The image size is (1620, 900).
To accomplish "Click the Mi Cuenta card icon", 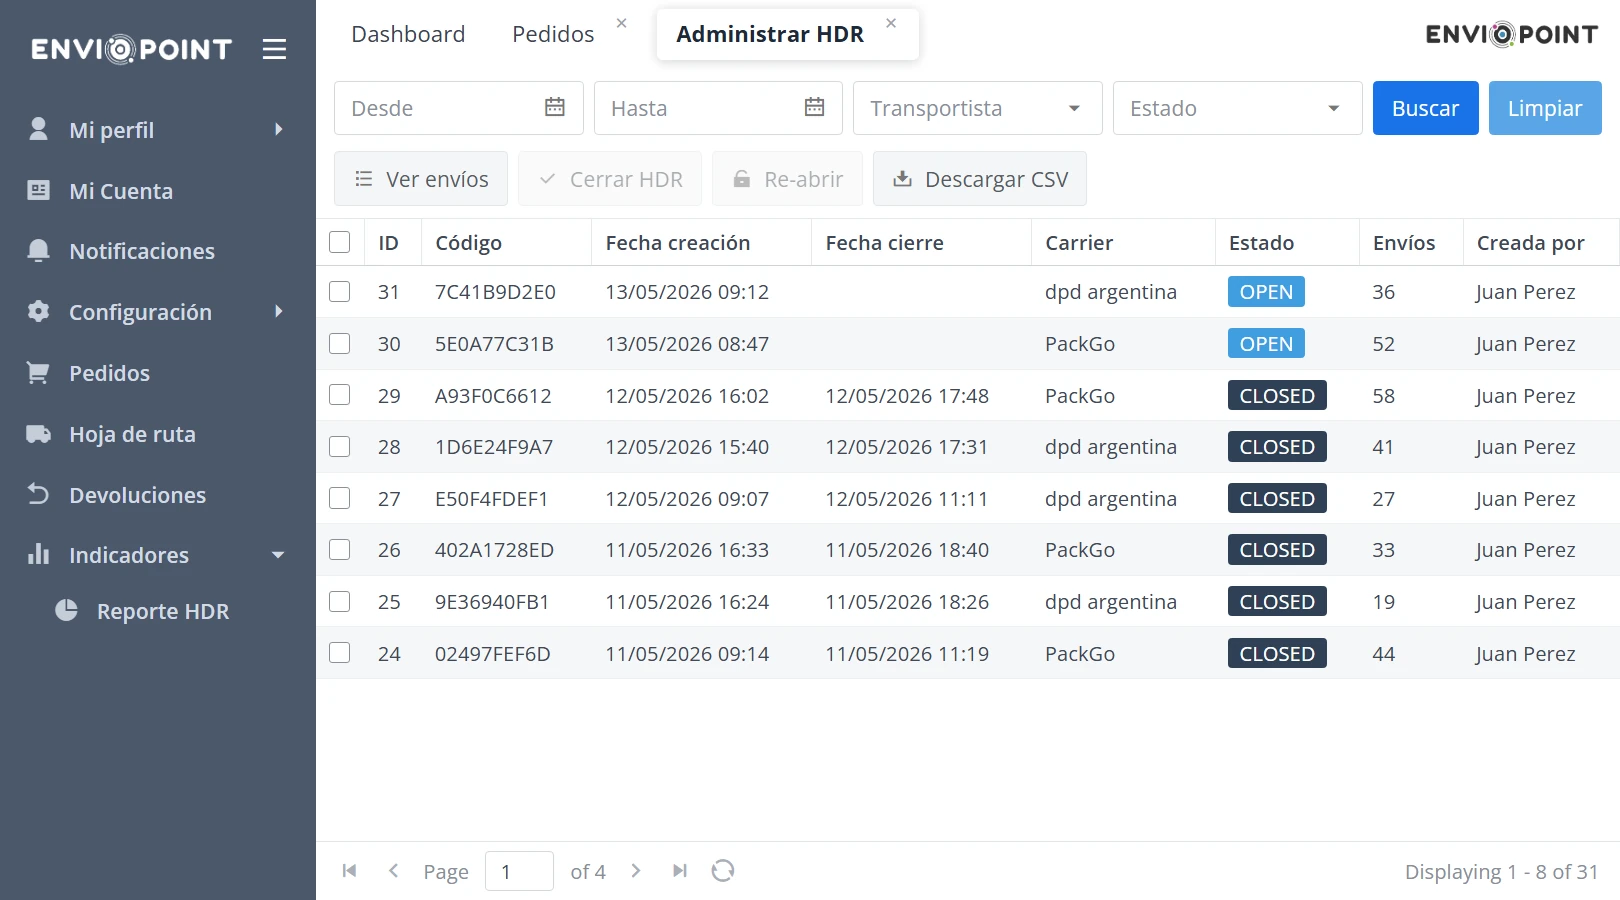I will pos(38,190).
